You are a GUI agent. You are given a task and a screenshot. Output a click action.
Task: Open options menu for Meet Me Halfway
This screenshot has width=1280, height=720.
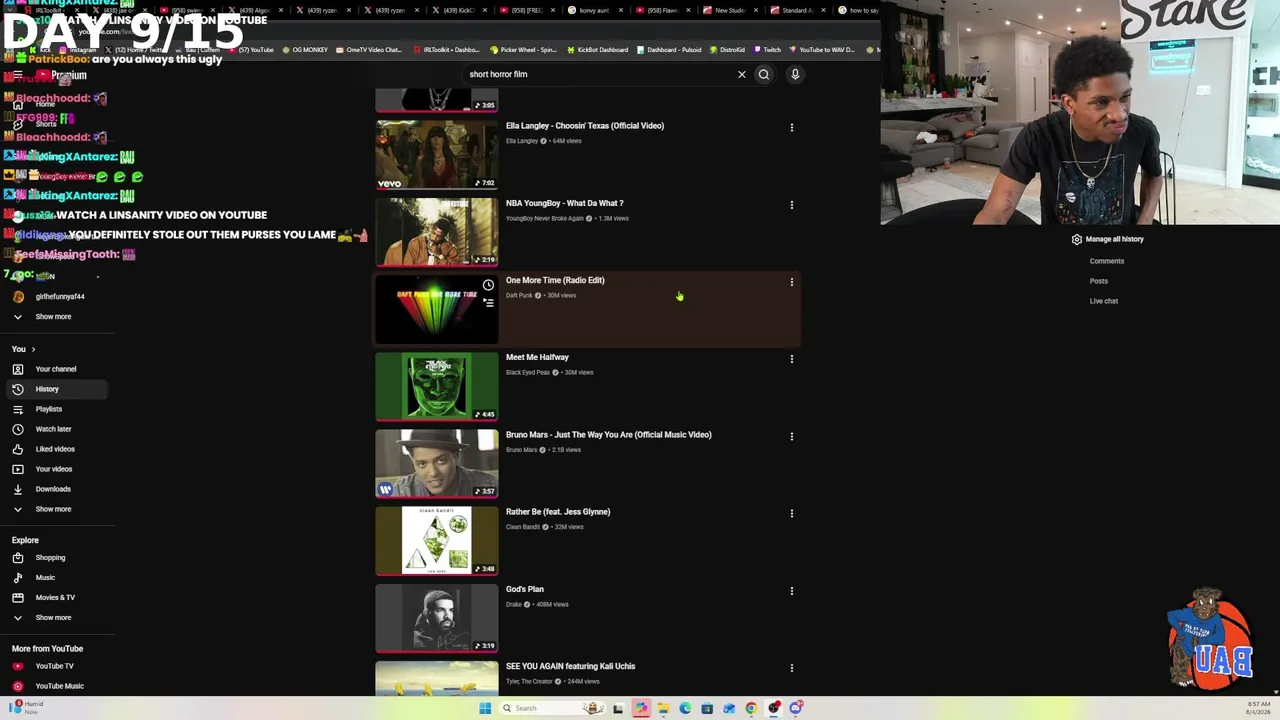pyautogui.click(x=792, y=359)
